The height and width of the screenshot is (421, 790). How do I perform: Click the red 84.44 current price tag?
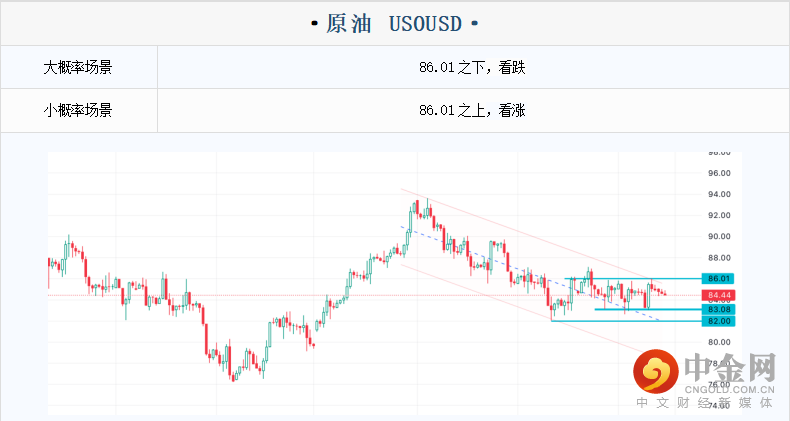coord(719,295)
